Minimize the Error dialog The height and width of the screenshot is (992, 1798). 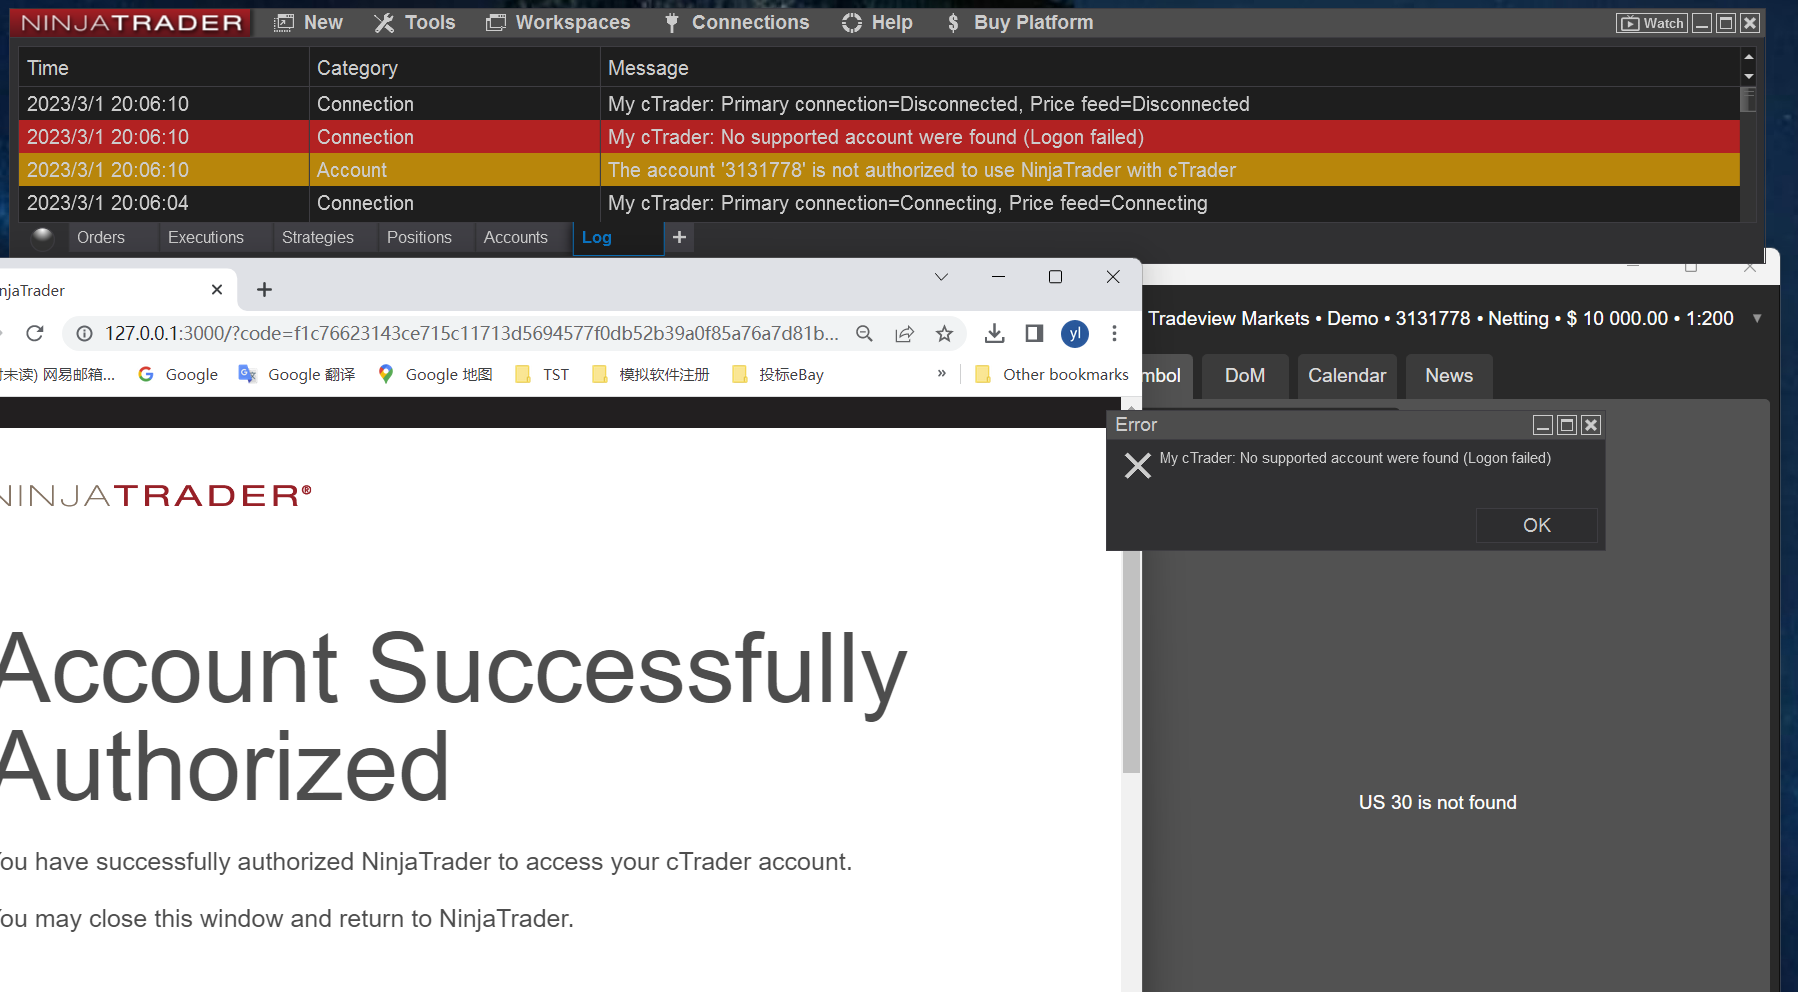1543,425
